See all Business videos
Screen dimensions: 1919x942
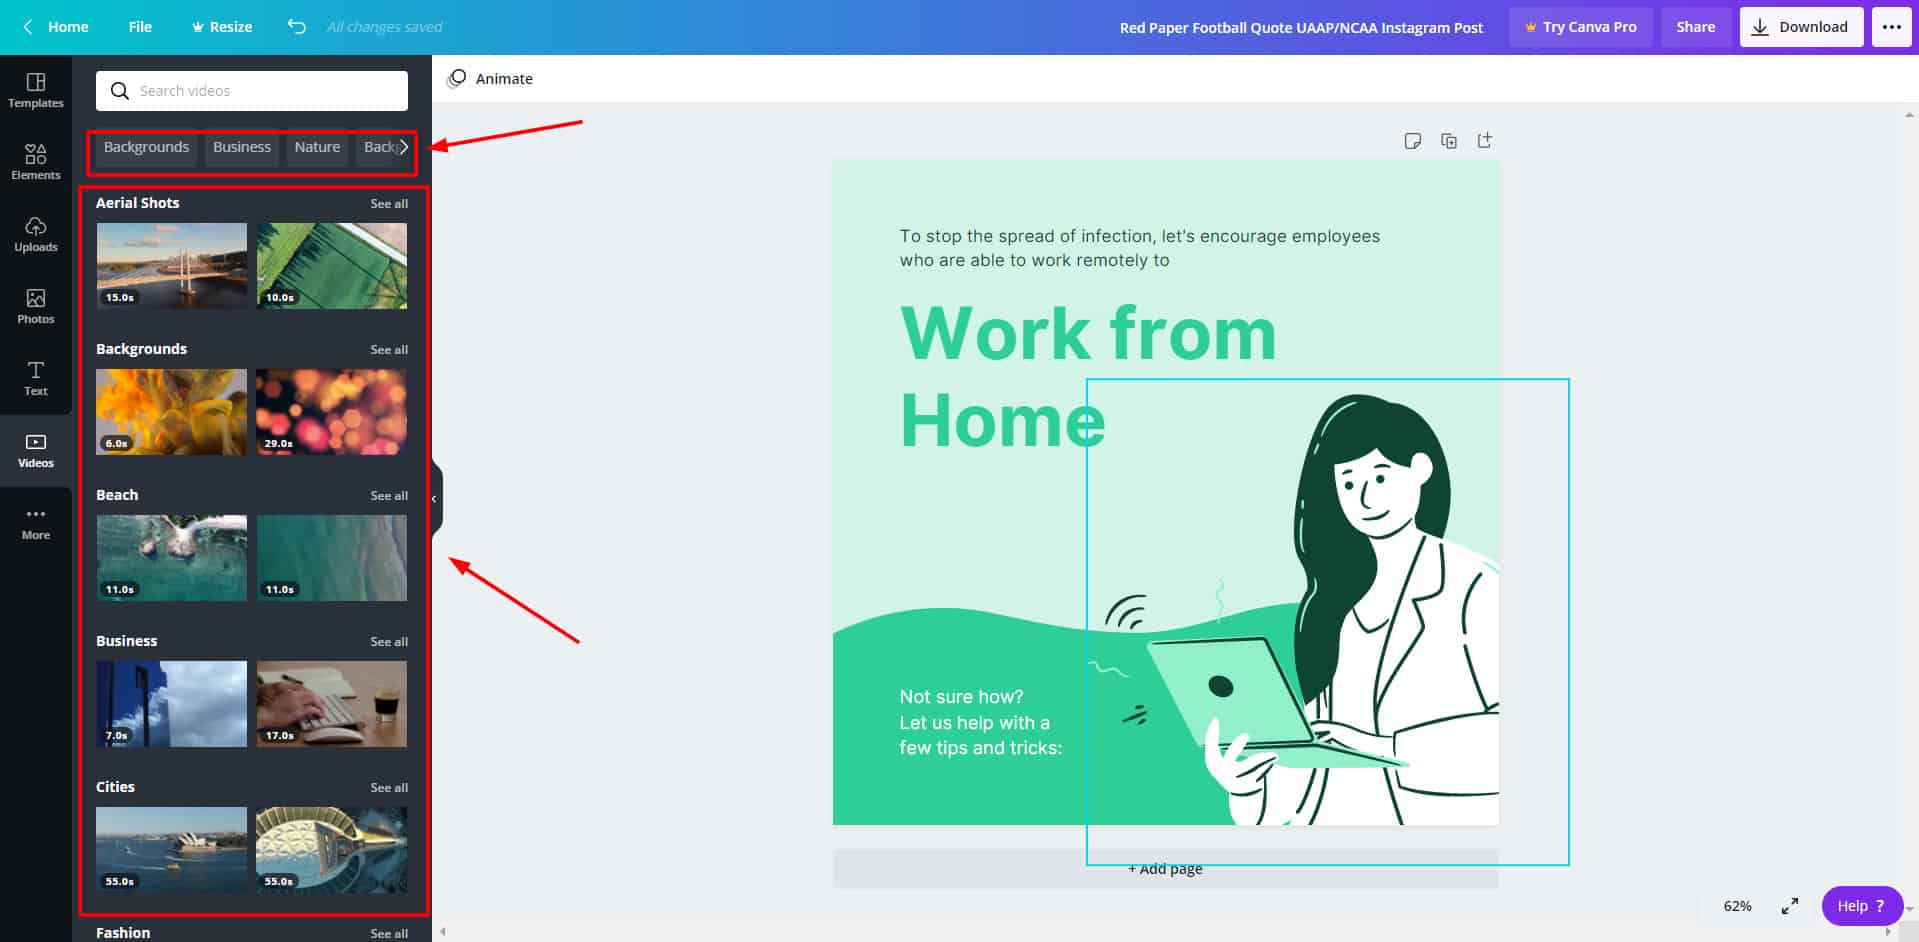389,642
